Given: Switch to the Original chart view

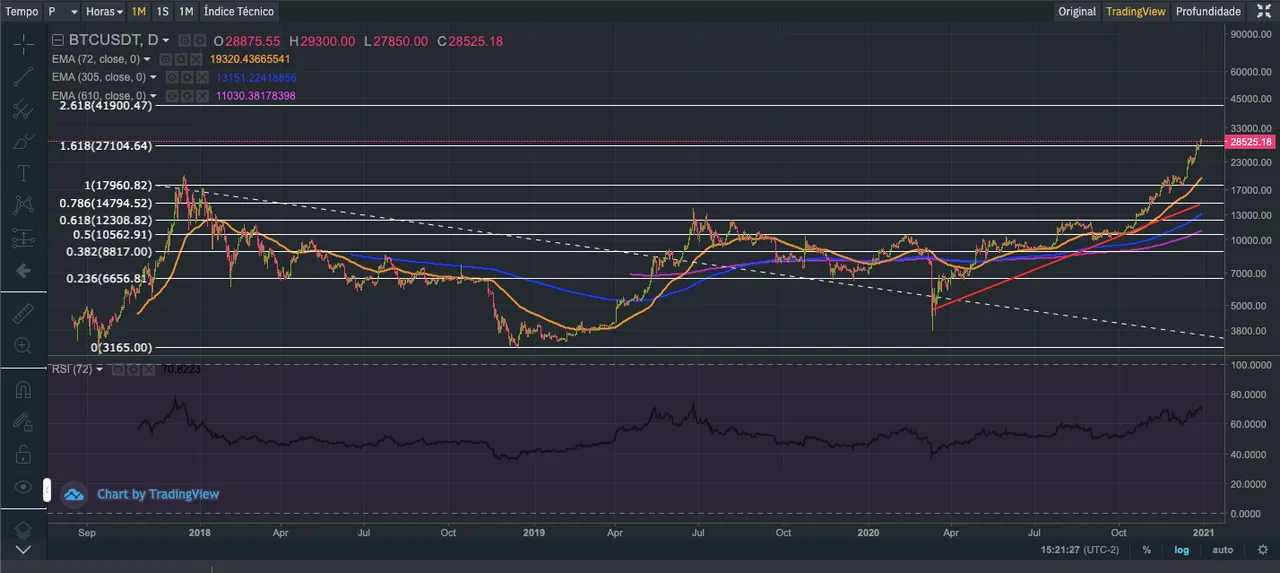Looking at the screenshot, I should click(x=1077, y=11).
